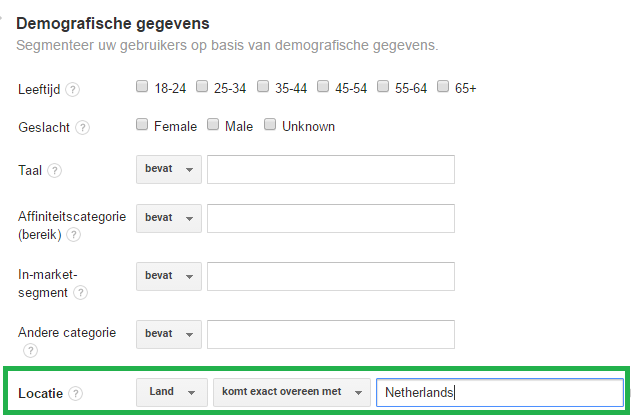This screenshot has height=418, width=631.
Task: Click the In-market-segment text field
Action: click(x=331, y=276)
